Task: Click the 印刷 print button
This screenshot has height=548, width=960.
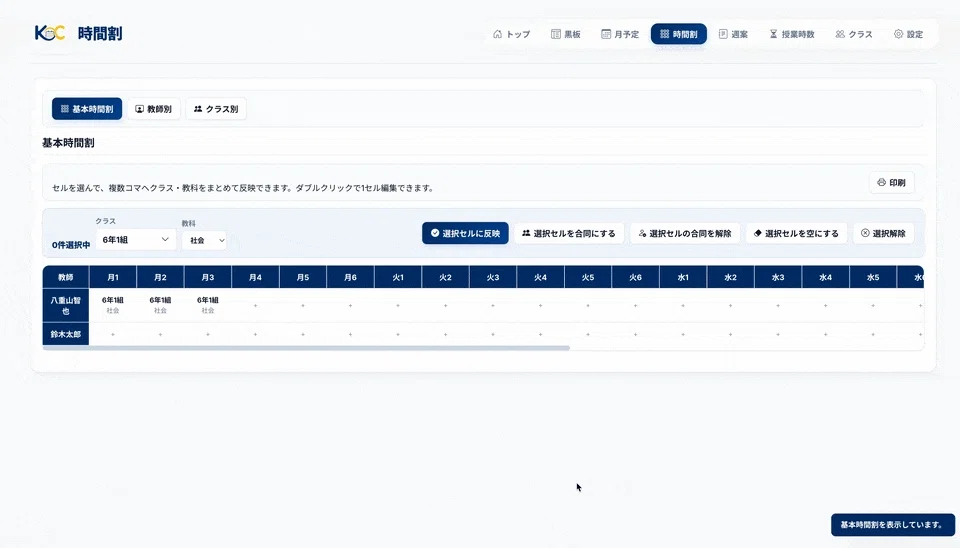Action: (x=891, y=182)
